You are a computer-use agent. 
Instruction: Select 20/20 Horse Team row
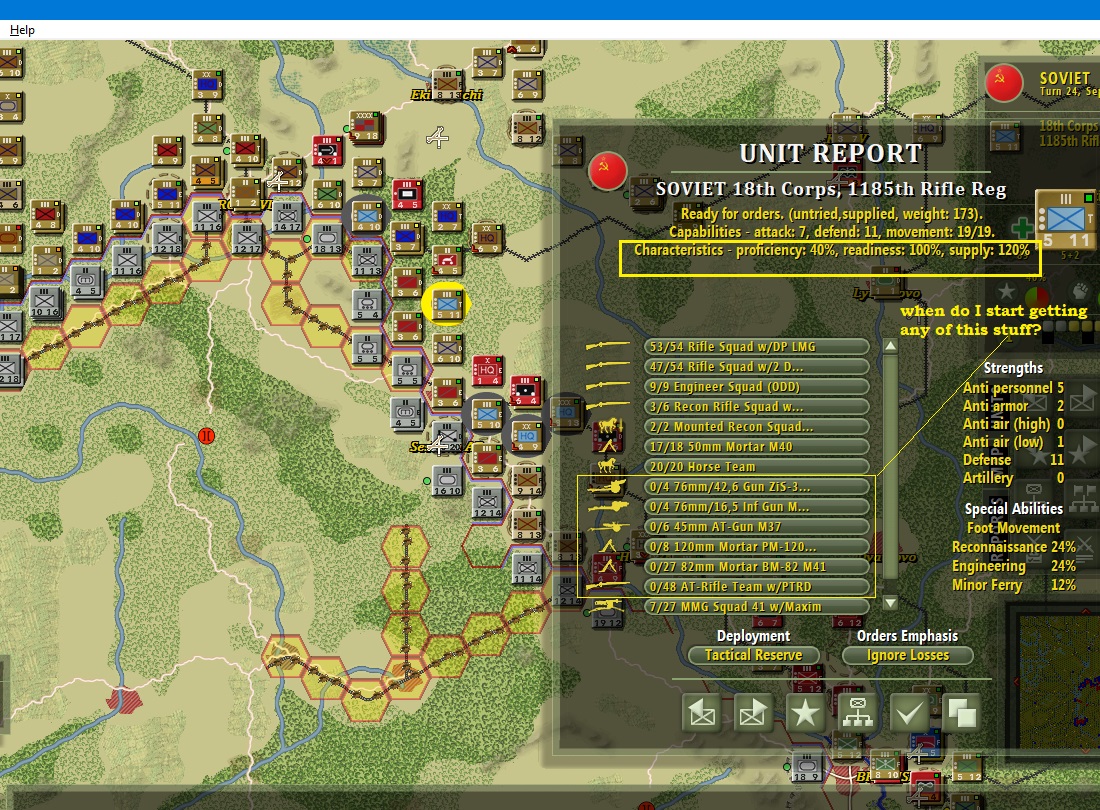coord(757,466)
